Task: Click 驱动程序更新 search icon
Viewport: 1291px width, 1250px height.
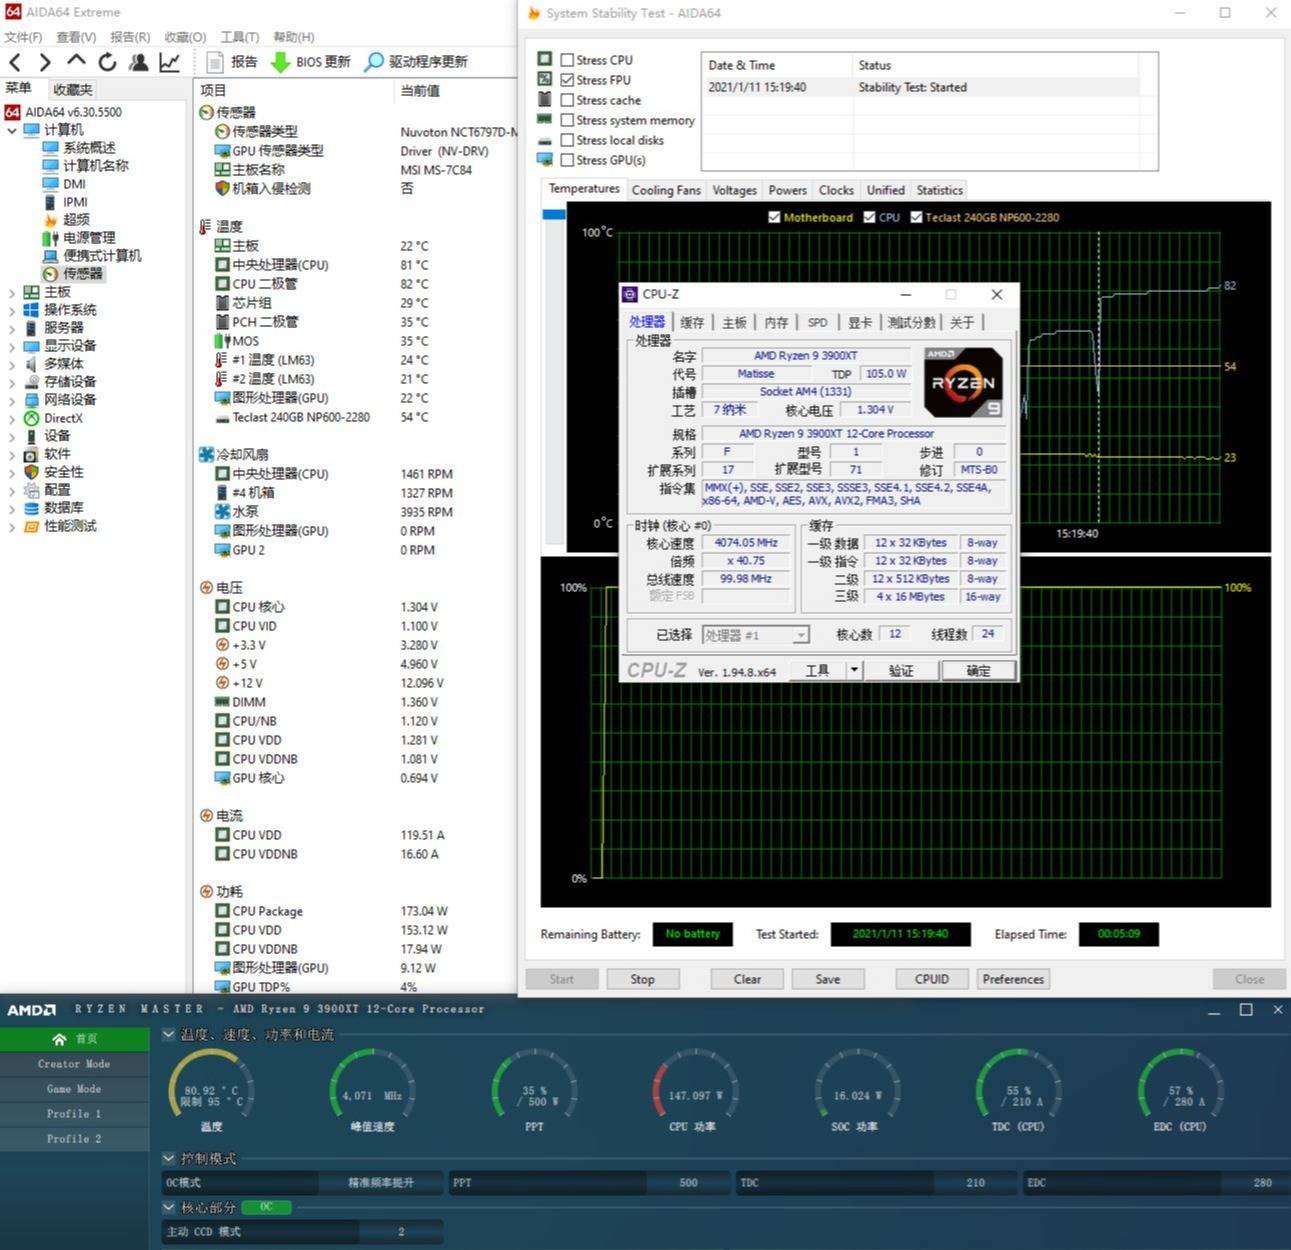Action: coord(374,62)
